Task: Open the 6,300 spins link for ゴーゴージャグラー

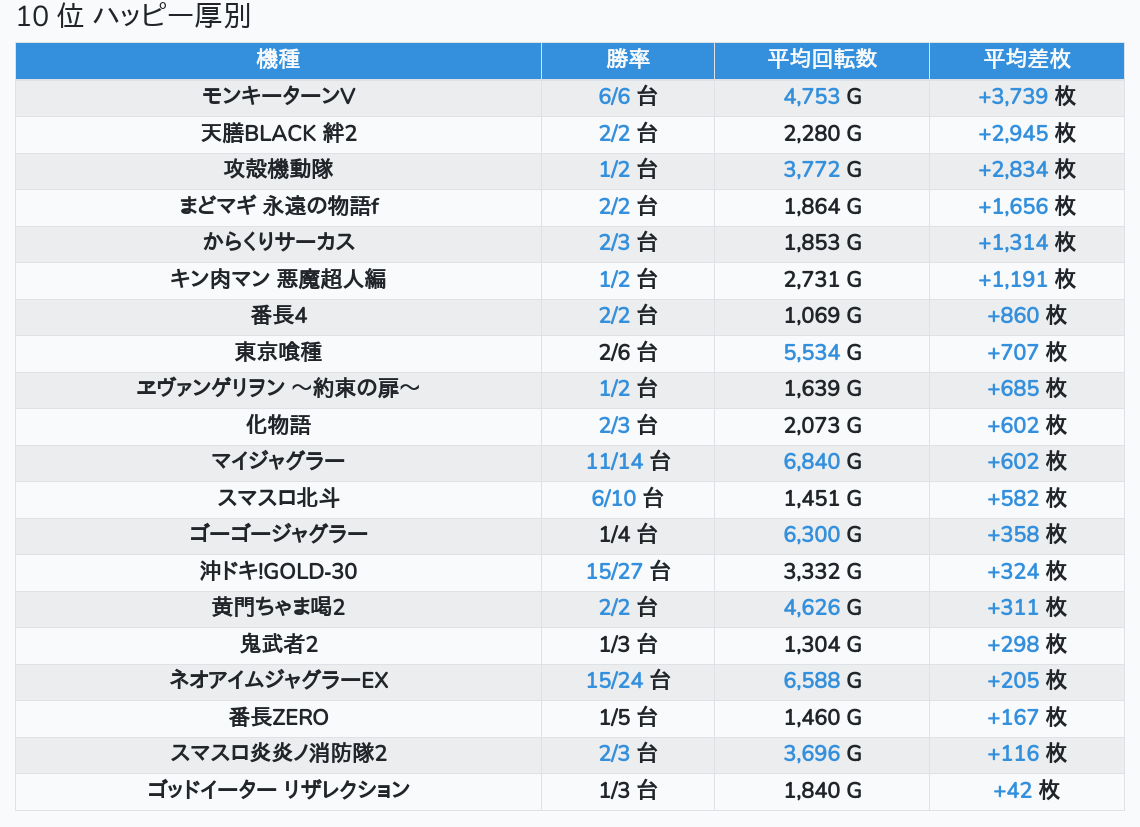Action: (x=811, y=535)
